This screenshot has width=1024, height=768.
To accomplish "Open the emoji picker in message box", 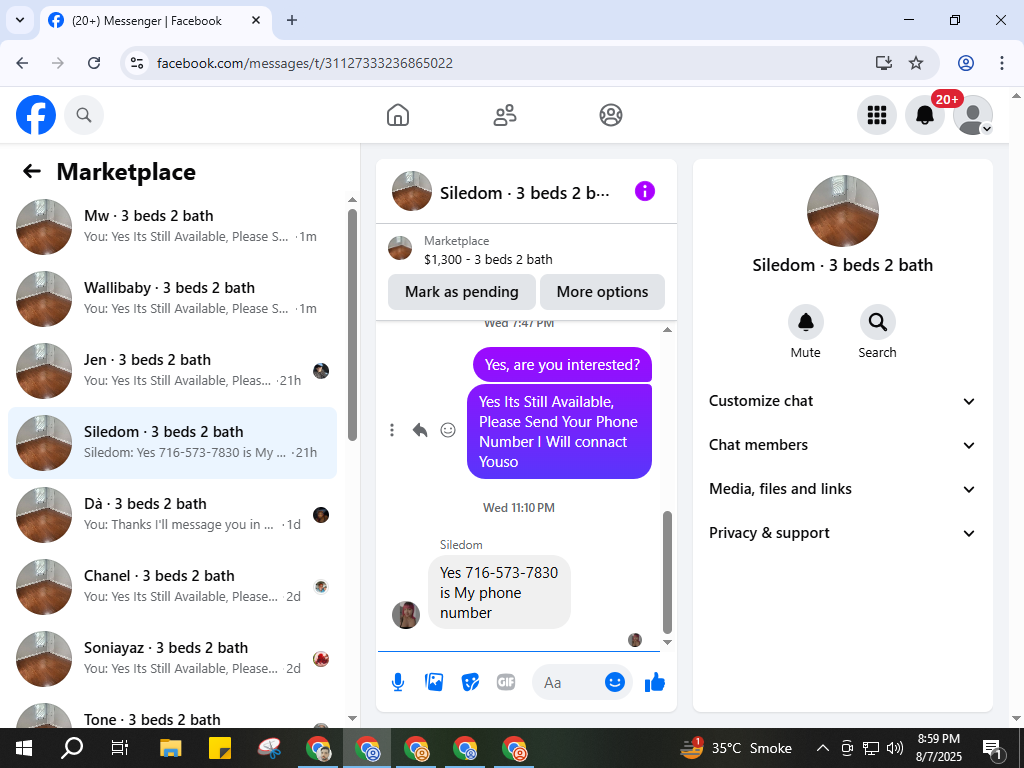I will point(615,682).
